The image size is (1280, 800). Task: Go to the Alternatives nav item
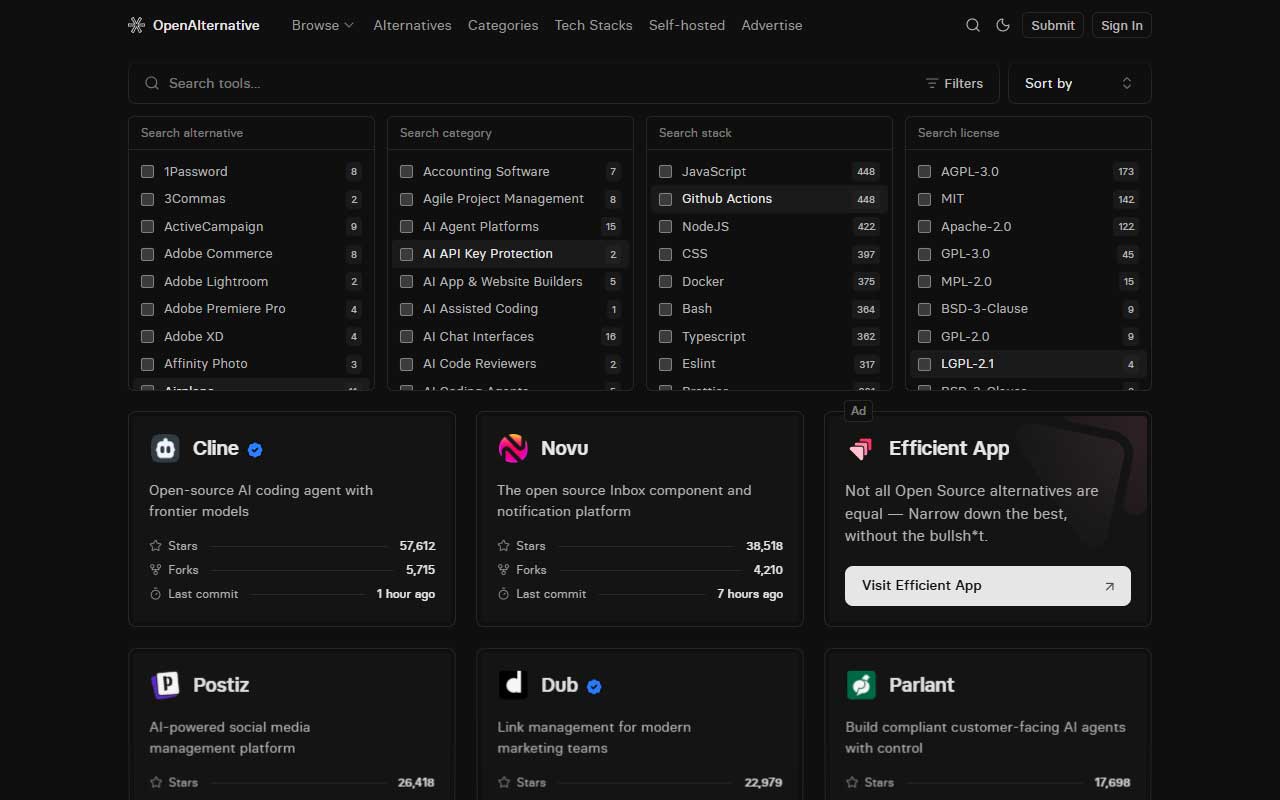tap(412, 25)
